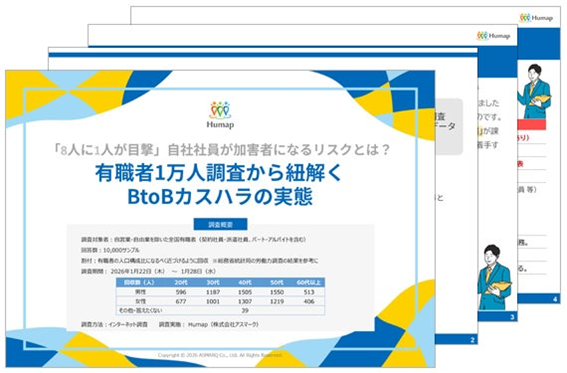
Task: Click the 調査期間 date line
Action: tap(149, 271)
